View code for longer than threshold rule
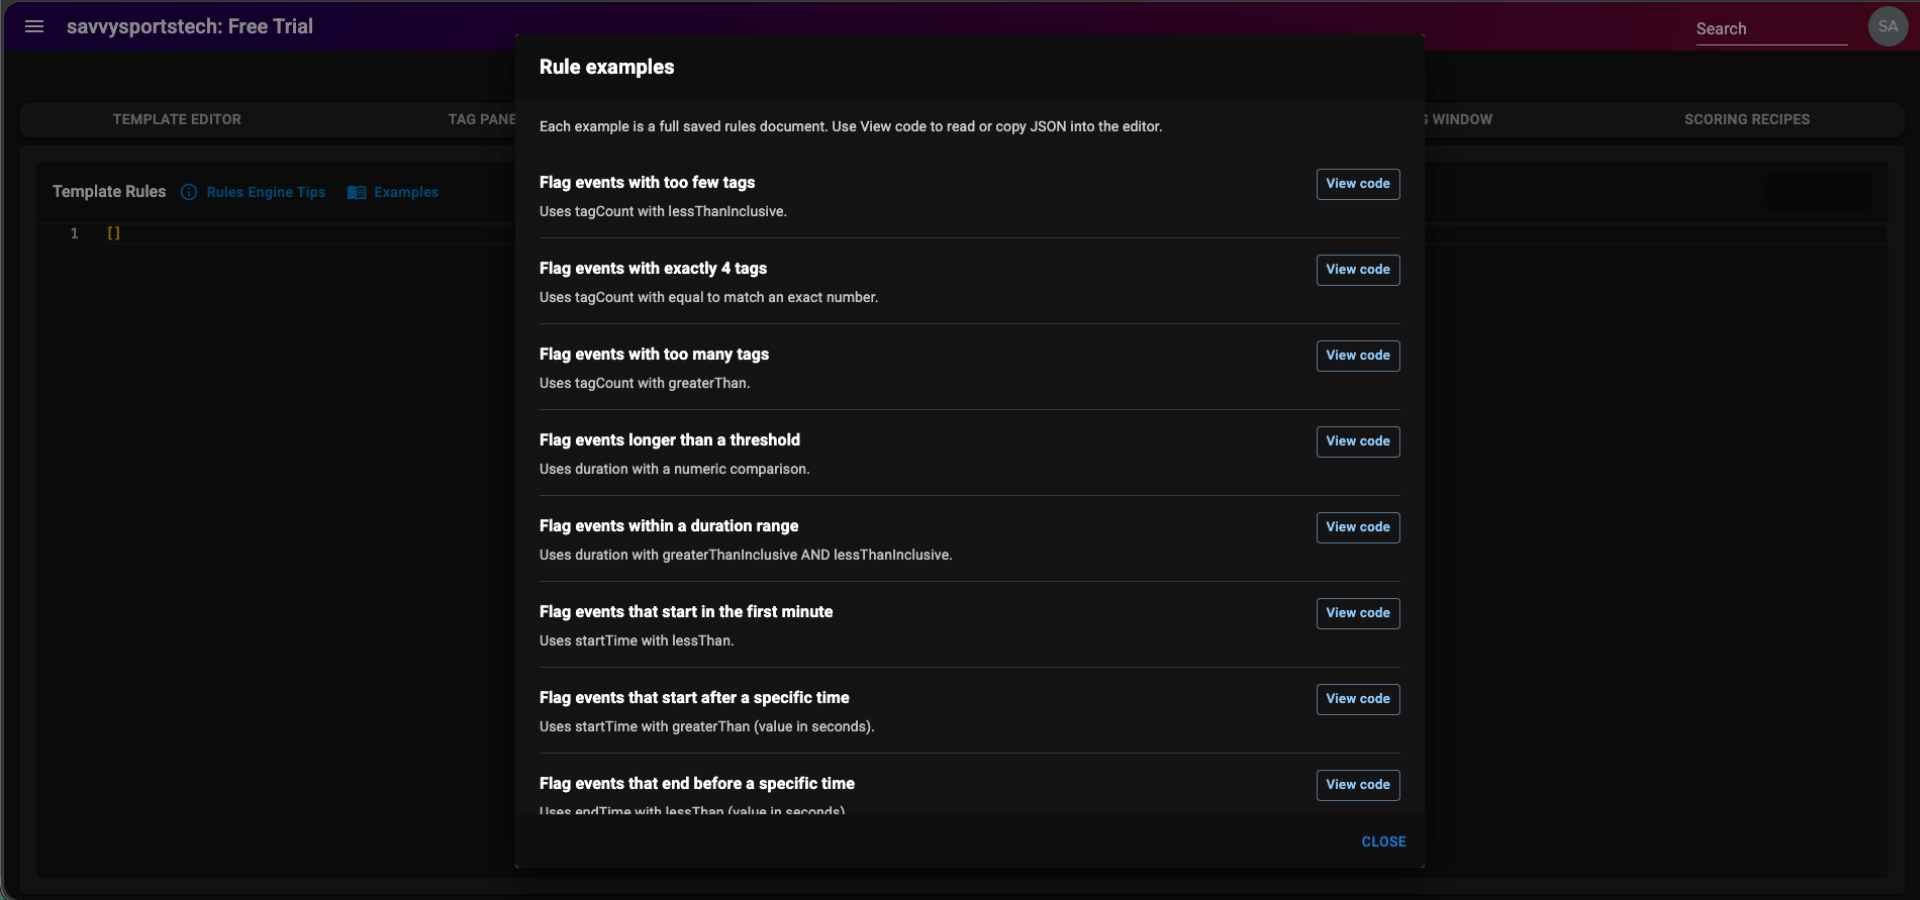Viewport: 1920px width, 900px height. pos(1357,442)
